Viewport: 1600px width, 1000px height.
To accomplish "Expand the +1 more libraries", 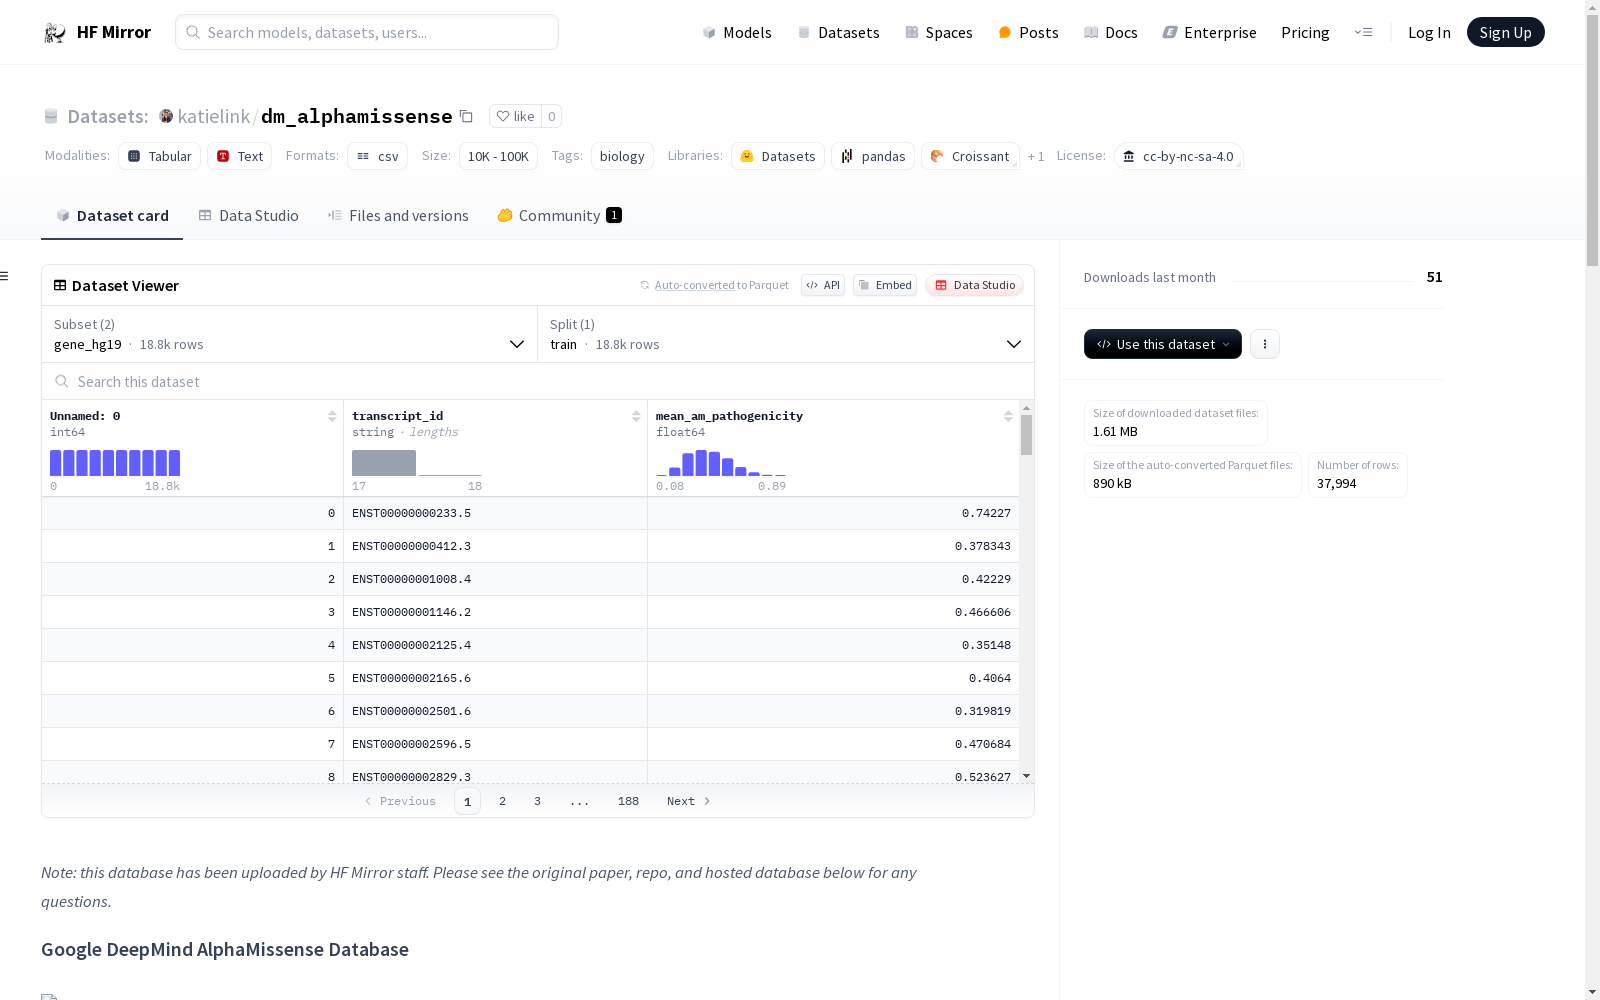I will click(x=1036, y=156).
